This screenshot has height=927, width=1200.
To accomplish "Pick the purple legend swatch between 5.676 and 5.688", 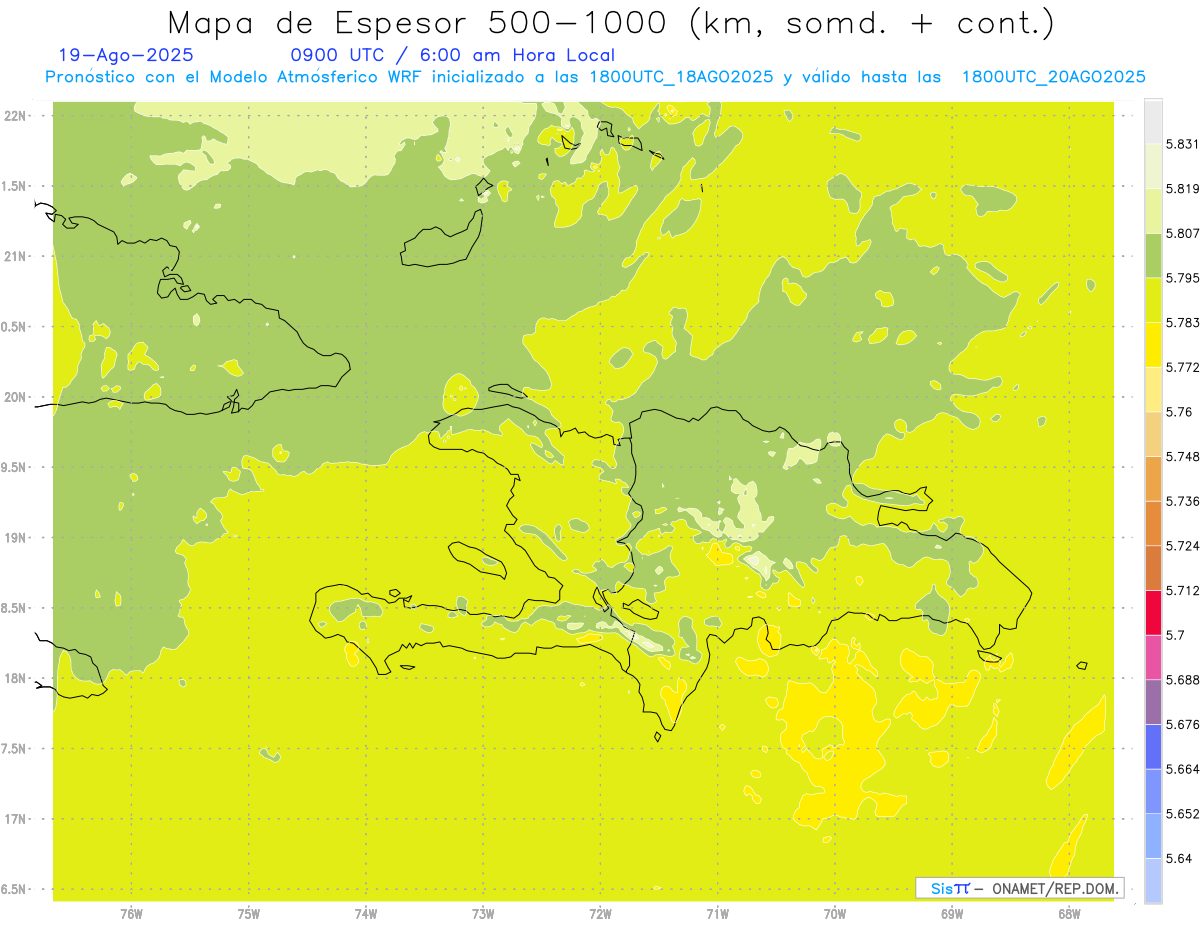I will (x=1153, y=702).
